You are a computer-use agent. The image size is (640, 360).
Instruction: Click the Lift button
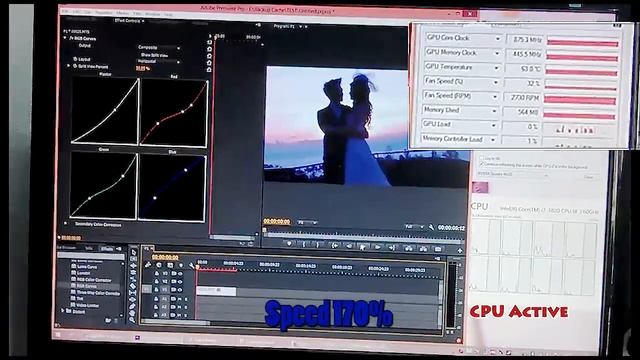(408, 248)
